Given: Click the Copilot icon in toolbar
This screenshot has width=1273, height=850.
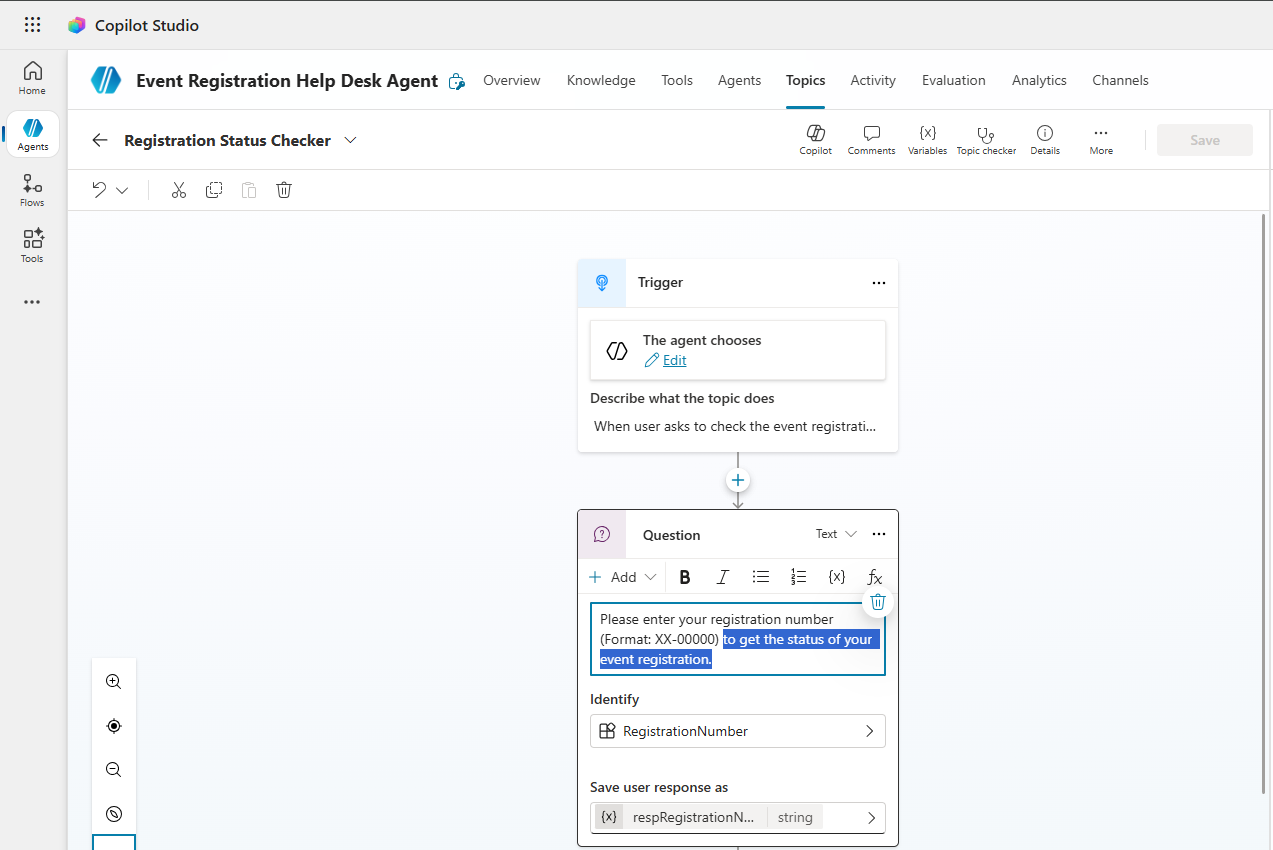Looking at the screenshot, I should coord(815,139).
